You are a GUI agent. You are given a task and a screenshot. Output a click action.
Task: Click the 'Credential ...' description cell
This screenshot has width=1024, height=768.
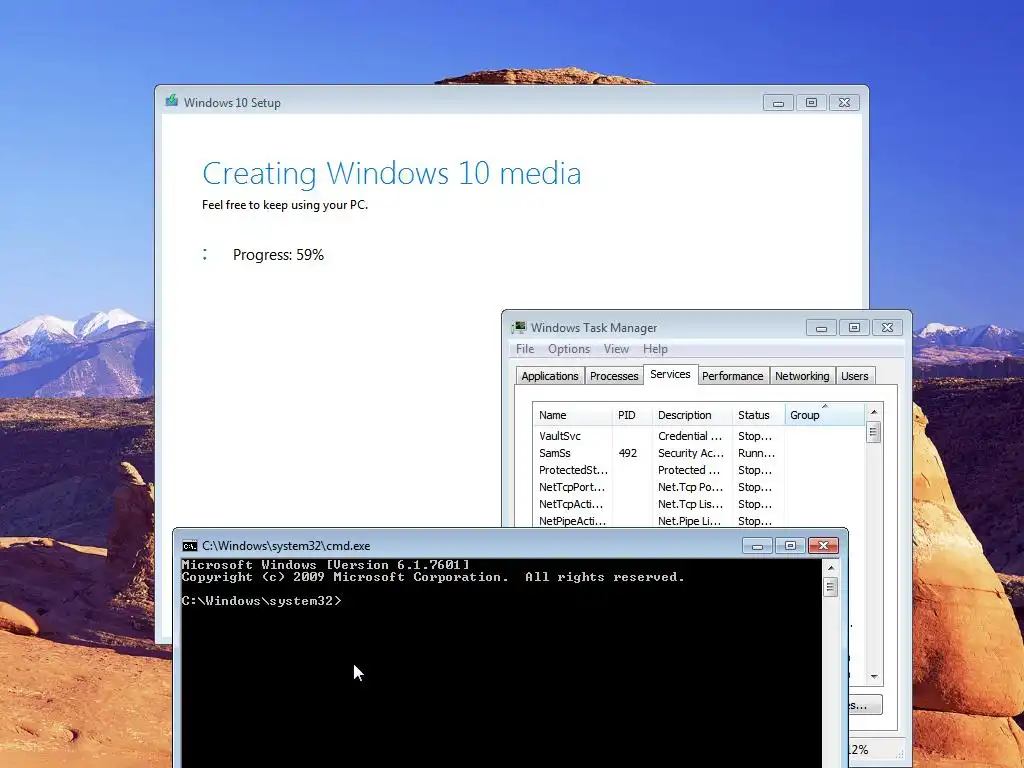point(690,436)
